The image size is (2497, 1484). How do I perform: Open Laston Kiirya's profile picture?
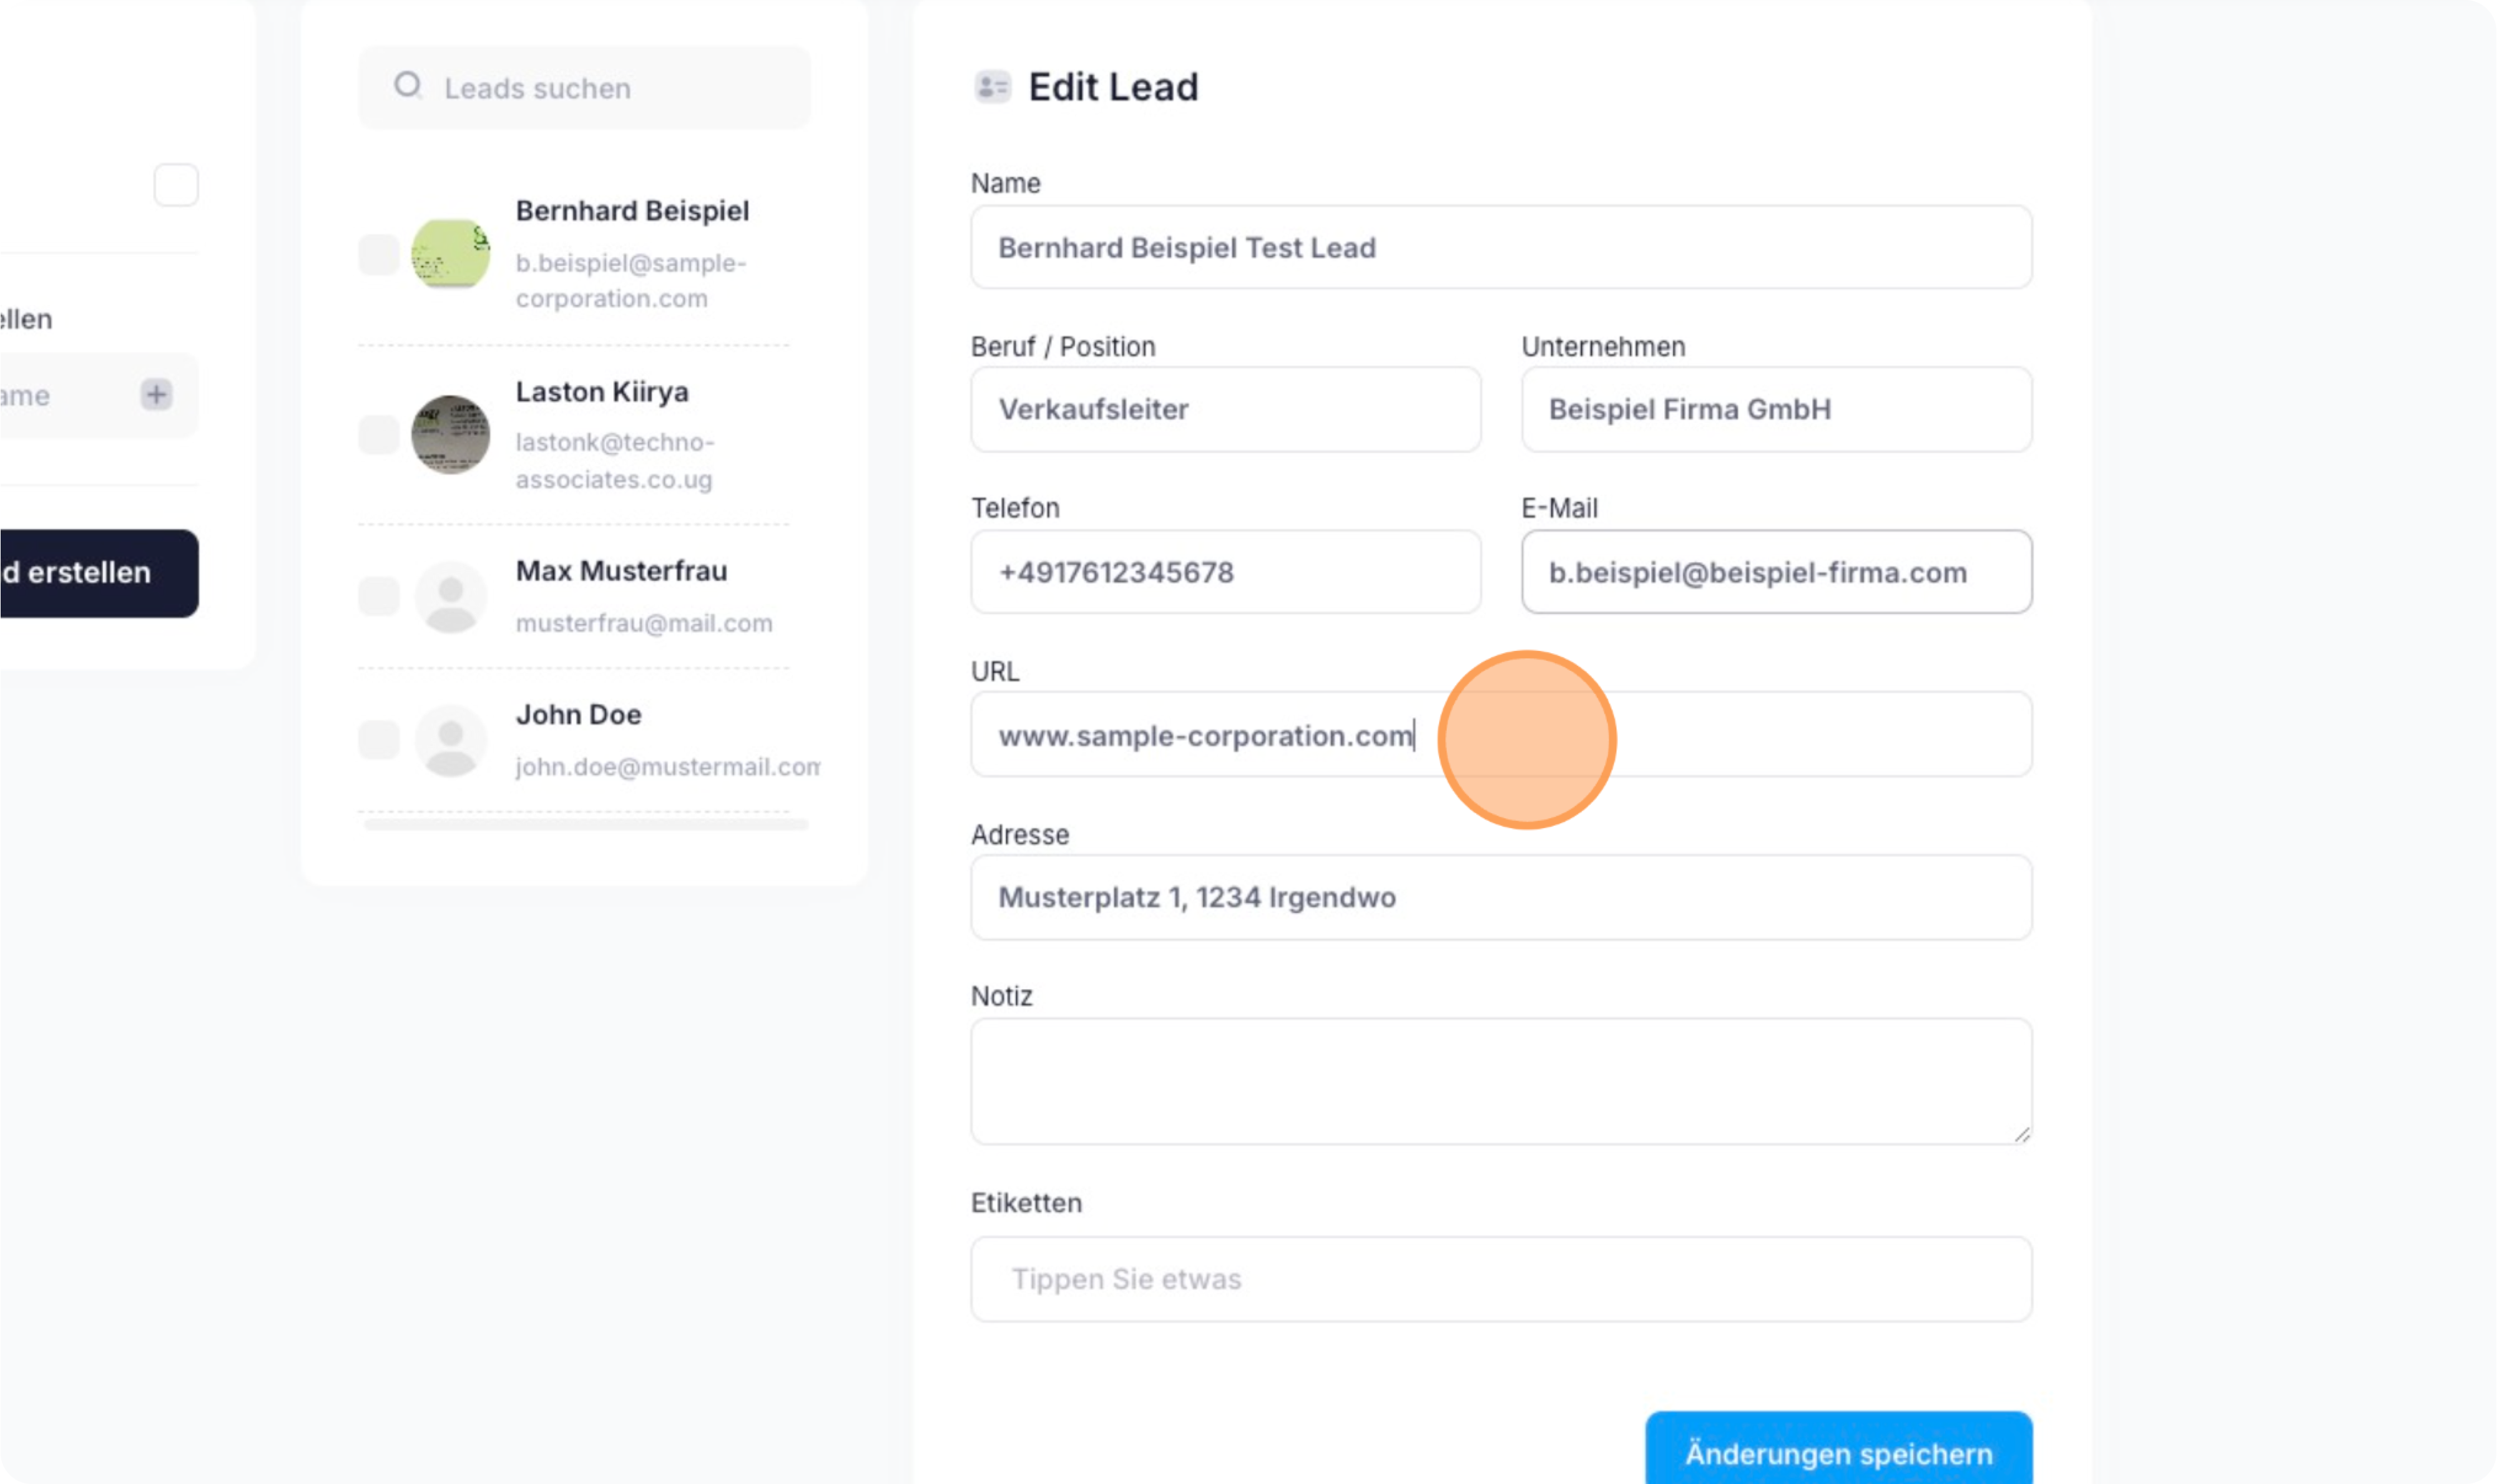click(451, 435)
